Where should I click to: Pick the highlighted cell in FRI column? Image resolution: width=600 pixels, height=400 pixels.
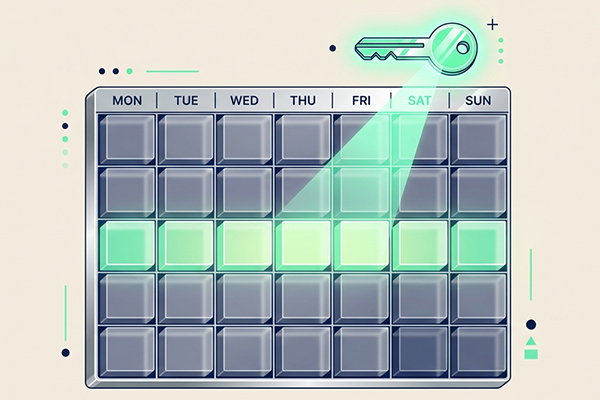click(x=360, y=244)
